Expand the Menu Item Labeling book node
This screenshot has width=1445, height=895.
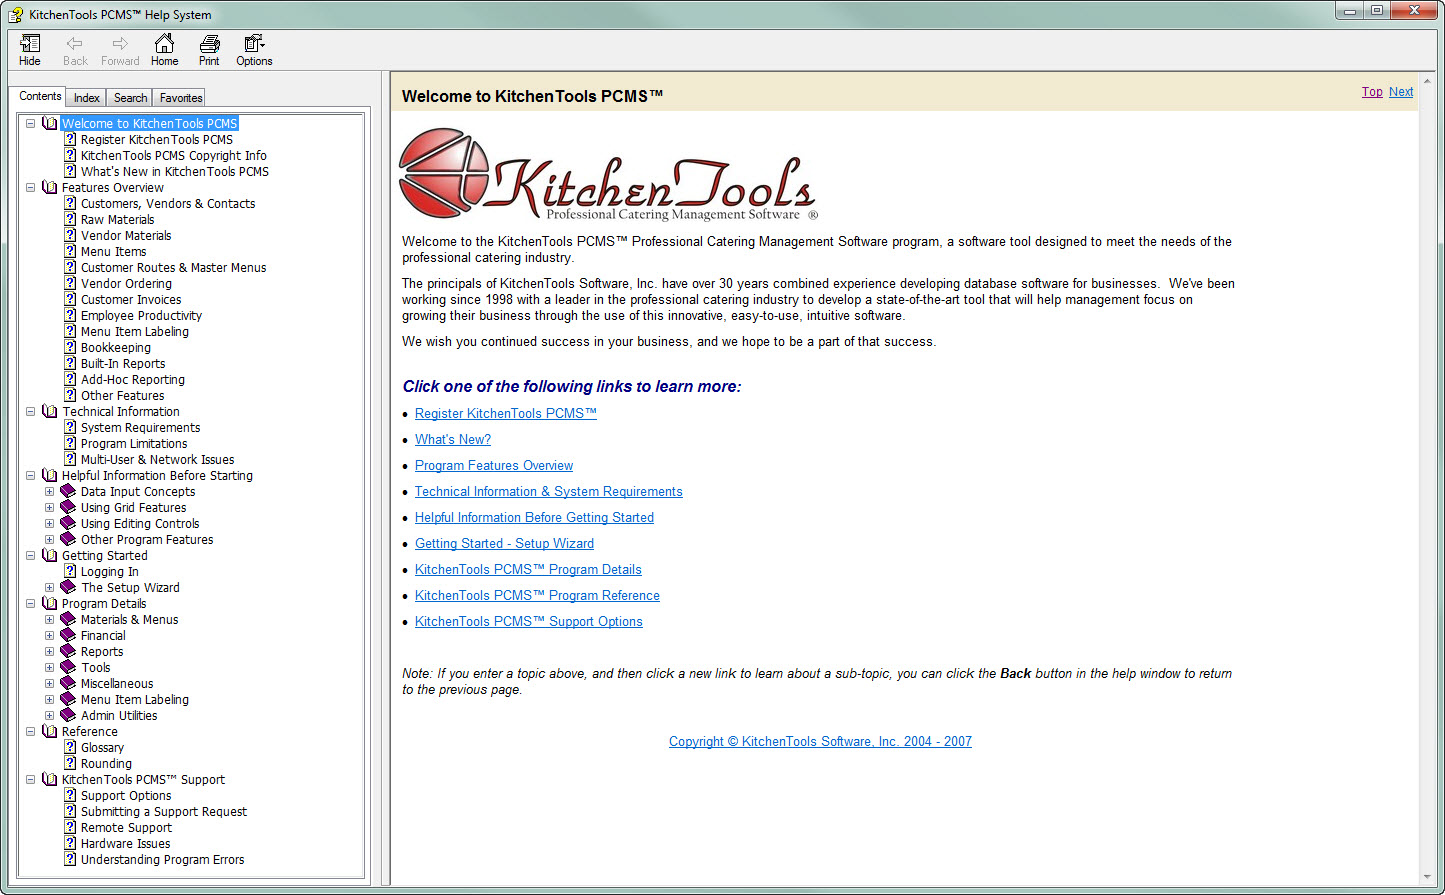coord(49,699)
